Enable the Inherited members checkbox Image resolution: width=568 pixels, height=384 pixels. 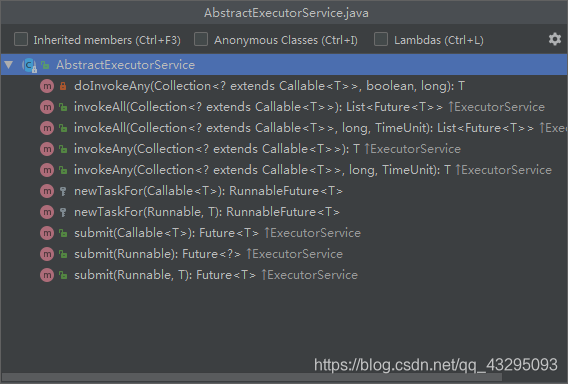click(21, 39)
